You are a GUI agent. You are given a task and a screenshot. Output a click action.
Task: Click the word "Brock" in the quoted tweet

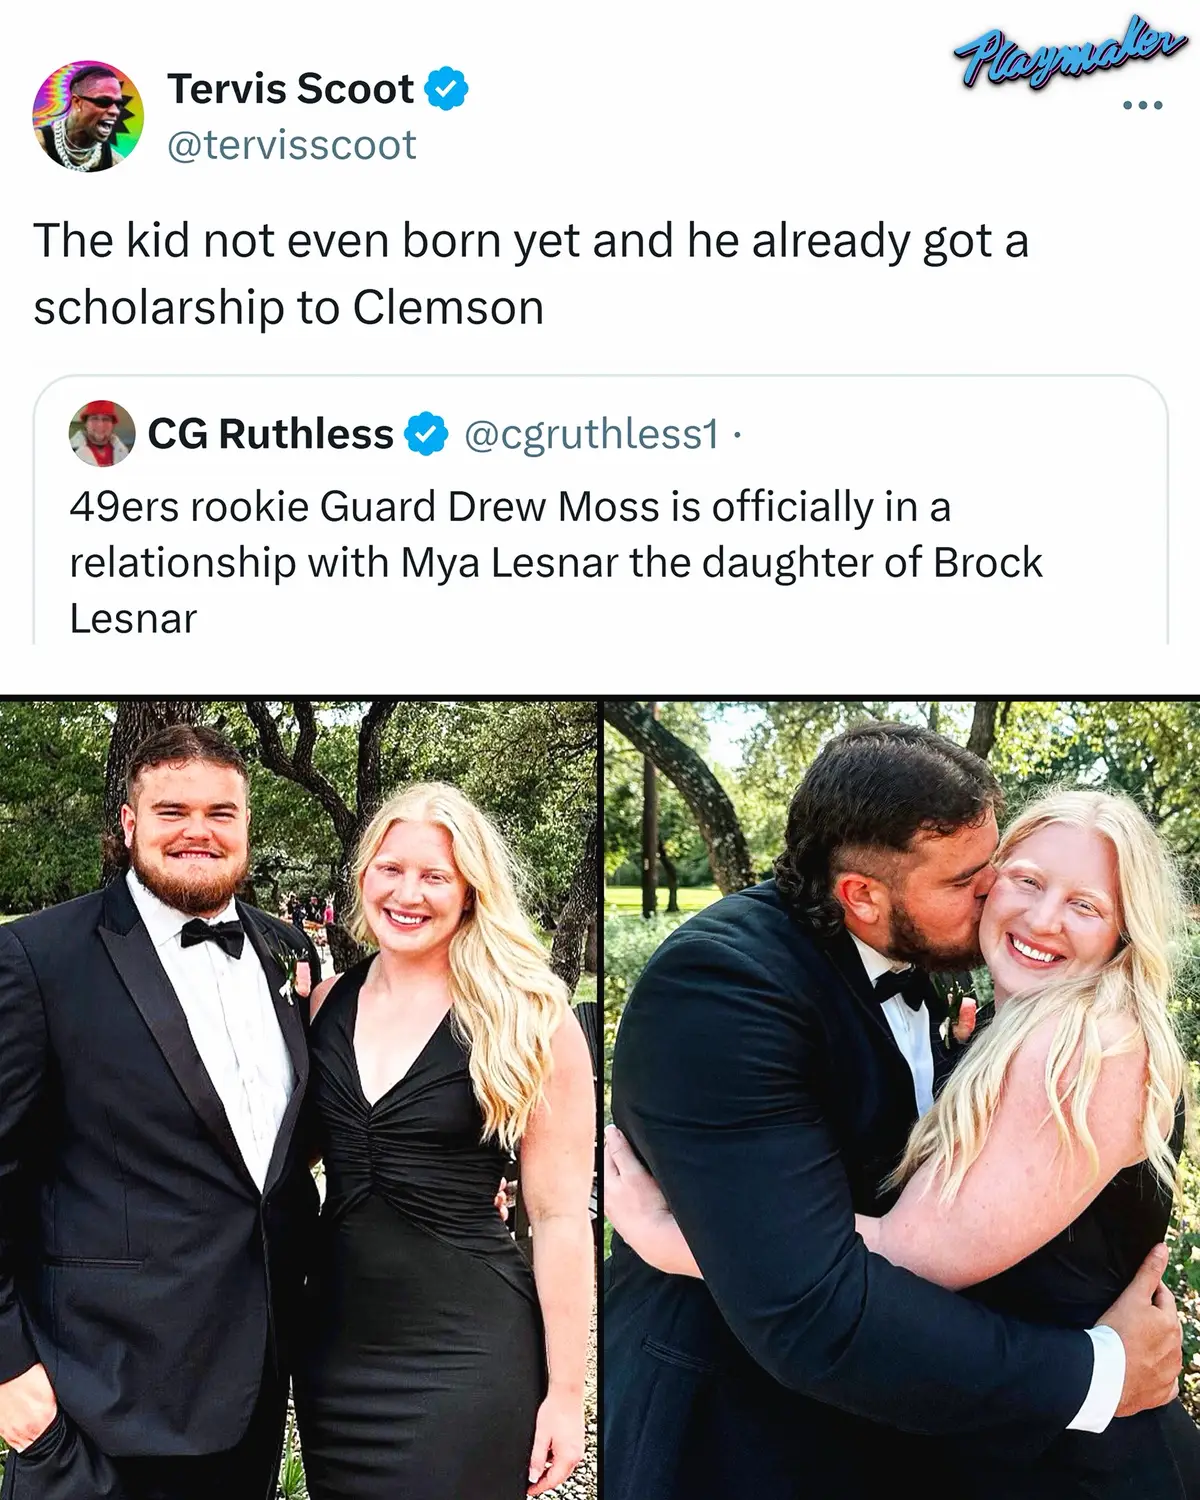988,563
